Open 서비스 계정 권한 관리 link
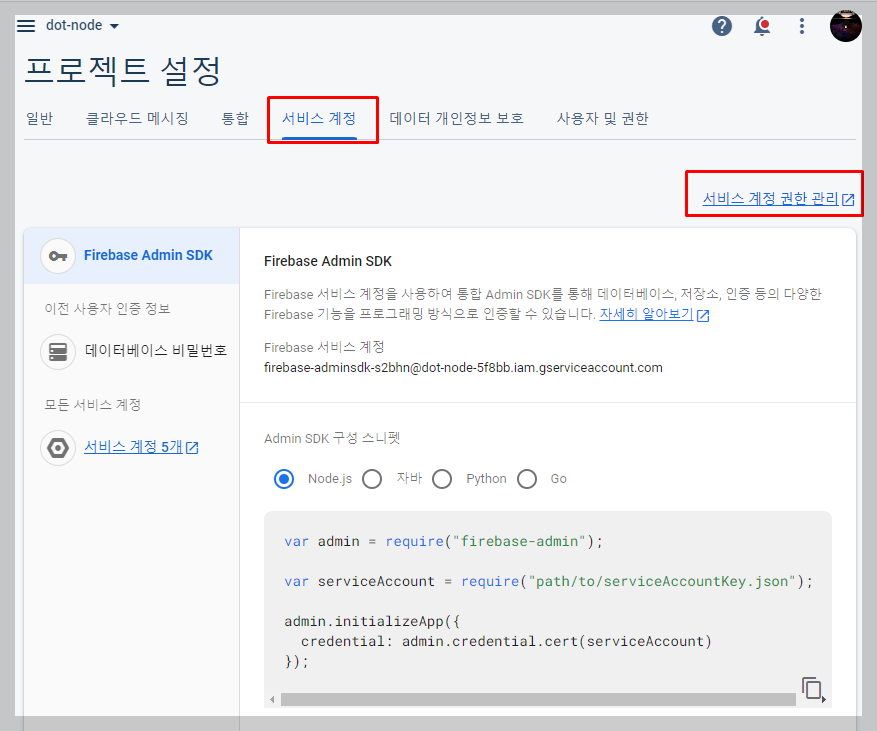 point(778,199)
